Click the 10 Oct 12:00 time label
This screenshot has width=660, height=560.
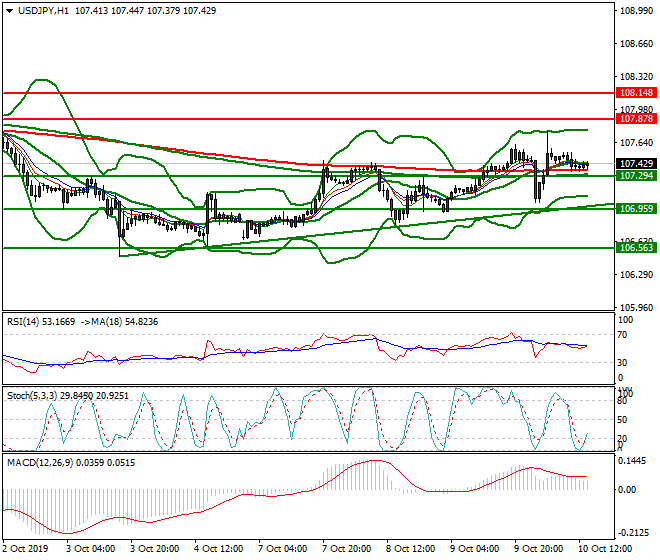604,549
